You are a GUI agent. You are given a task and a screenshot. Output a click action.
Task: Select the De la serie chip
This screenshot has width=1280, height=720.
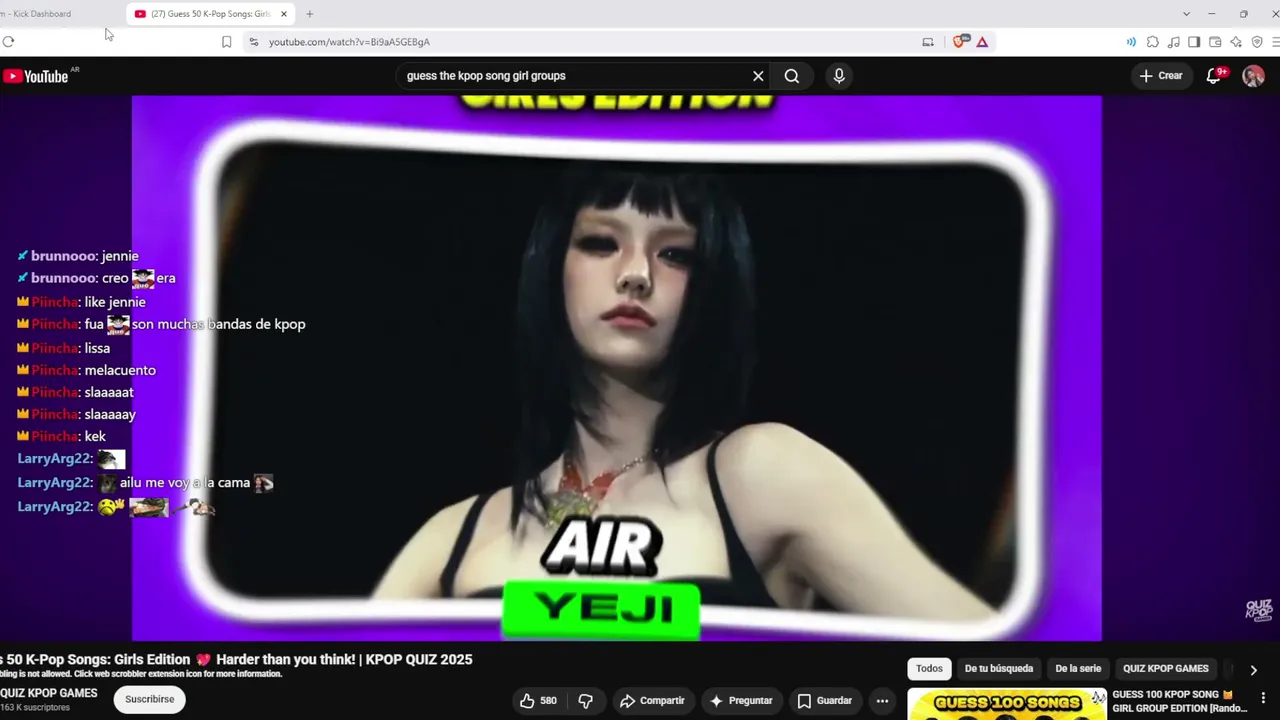point(1078,669)
